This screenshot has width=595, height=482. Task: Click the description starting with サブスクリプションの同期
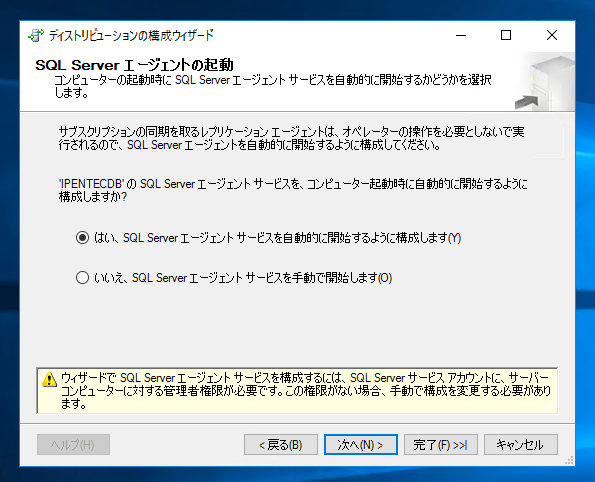coord(291,138)
